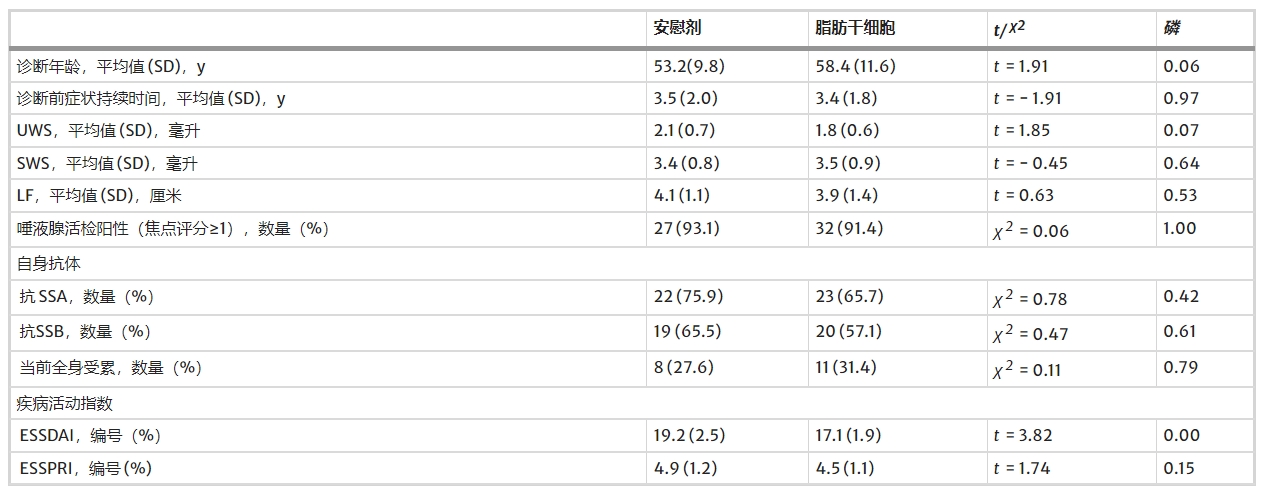Click the 自身抗体 section heading
This screenshot has height=494, width=1266.
pos(48,264)
